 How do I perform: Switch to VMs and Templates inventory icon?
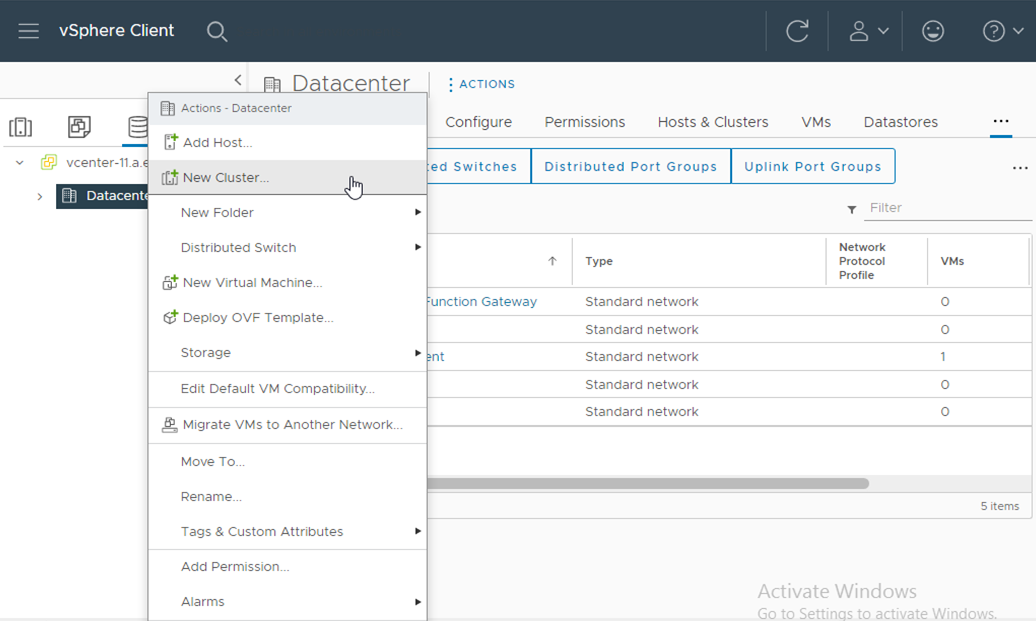[79, 127]
